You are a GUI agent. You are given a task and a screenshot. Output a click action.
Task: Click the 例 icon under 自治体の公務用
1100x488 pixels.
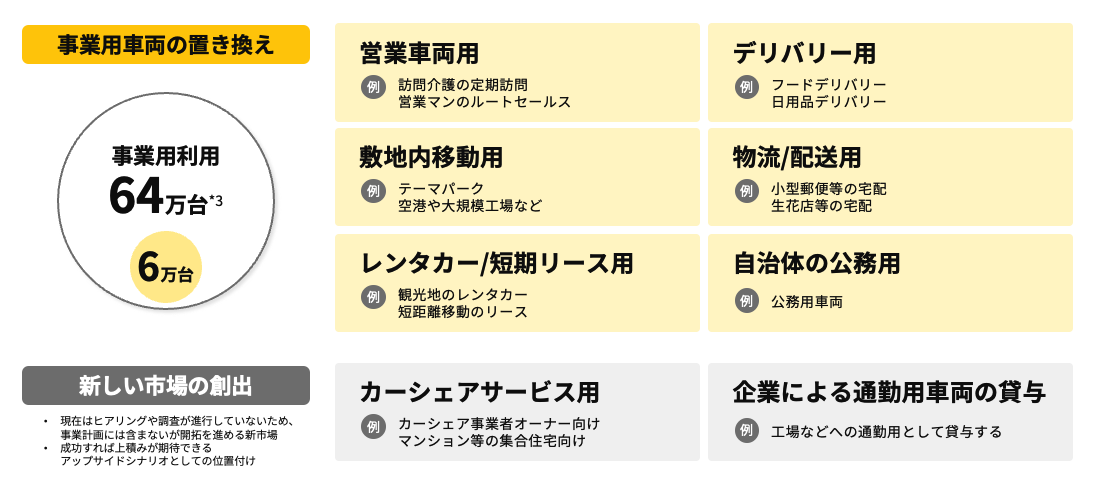746,301
